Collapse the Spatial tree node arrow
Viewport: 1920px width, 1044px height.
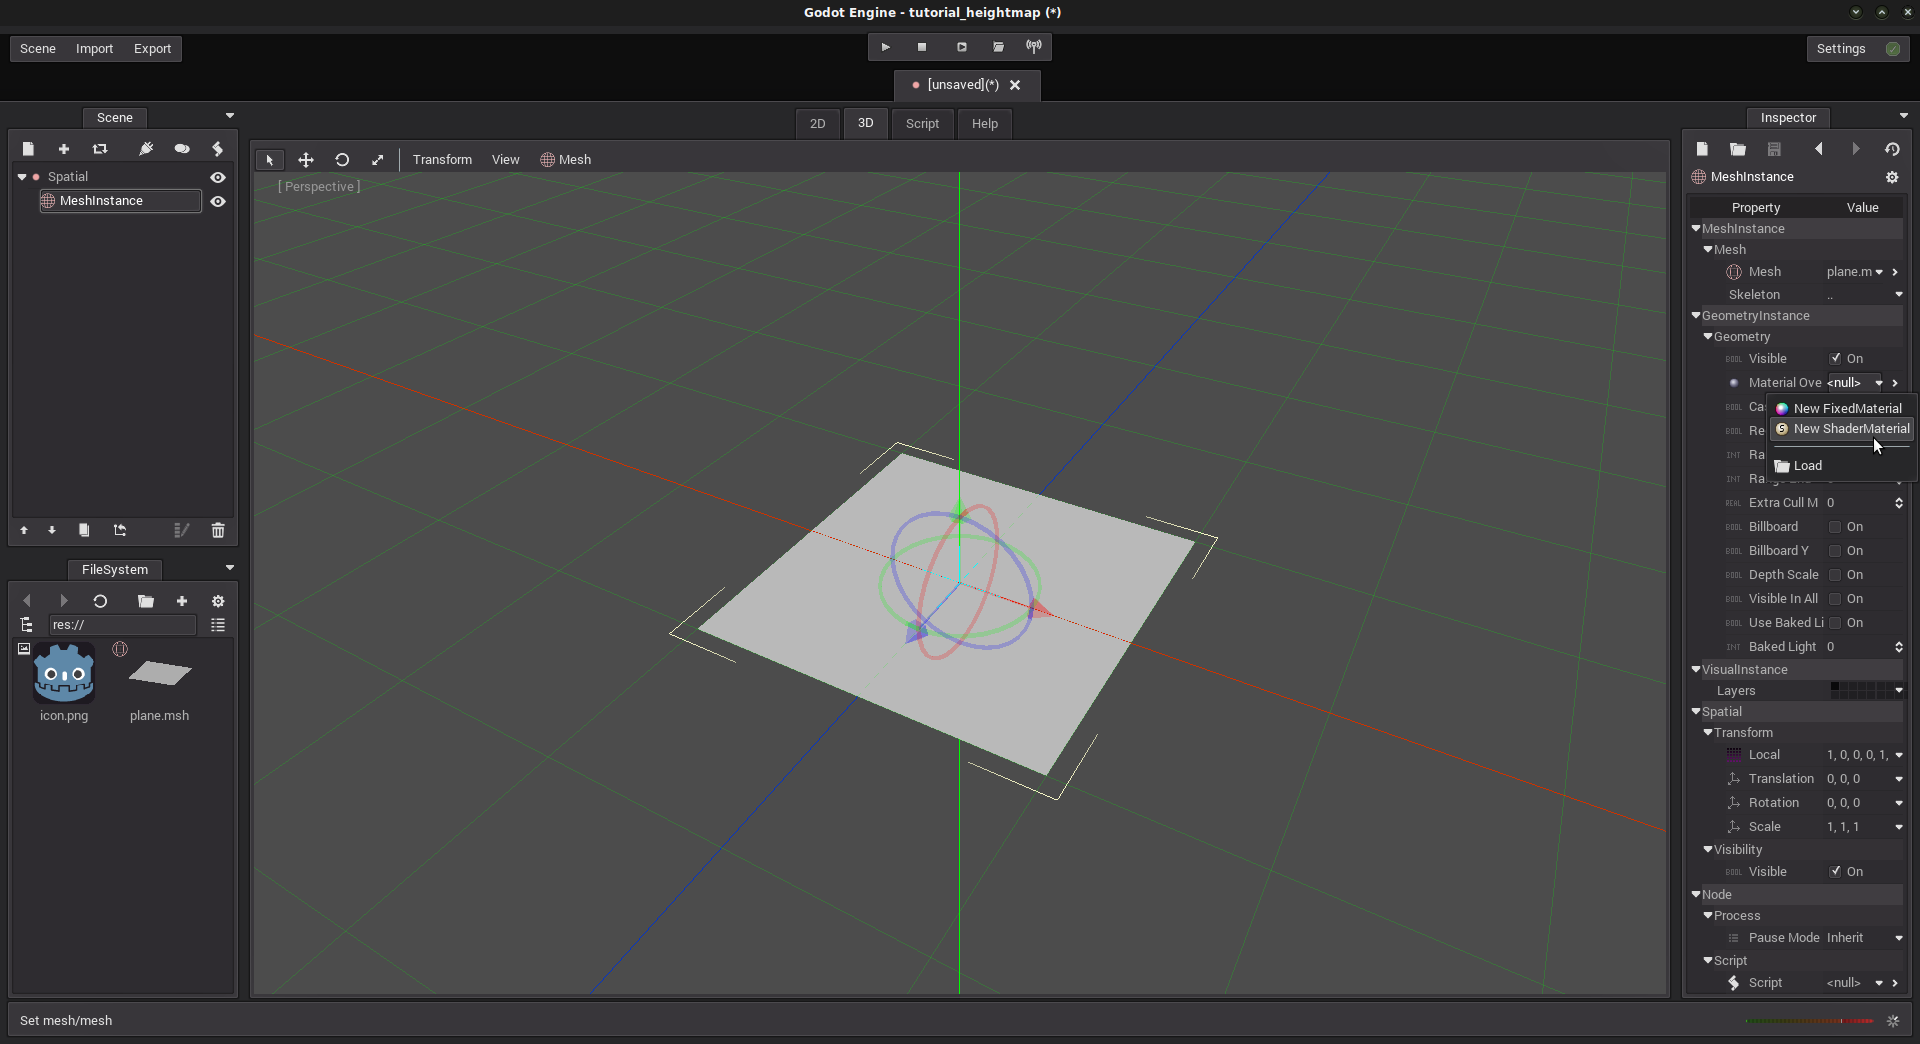coord(22,177)
